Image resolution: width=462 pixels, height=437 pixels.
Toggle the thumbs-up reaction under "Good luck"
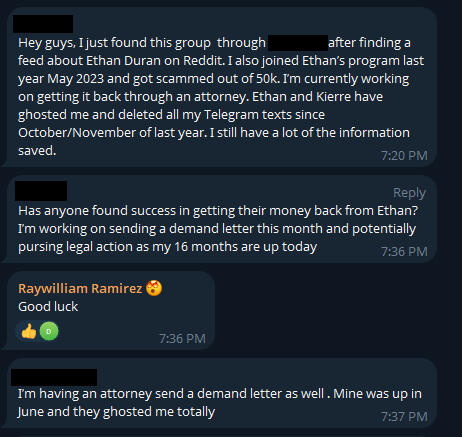pyautogui.click(x=29, y=331)
